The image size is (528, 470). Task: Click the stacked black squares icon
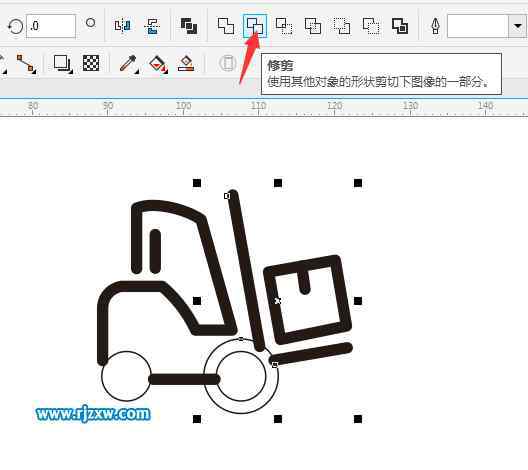(x=189, y=26)
